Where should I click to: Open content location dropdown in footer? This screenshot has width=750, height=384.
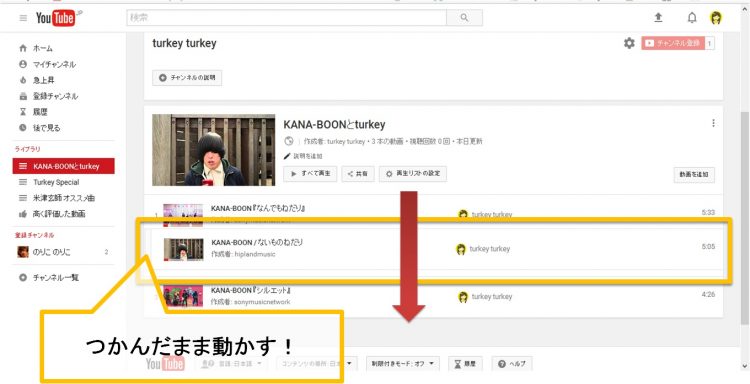[x=317, y=364]
